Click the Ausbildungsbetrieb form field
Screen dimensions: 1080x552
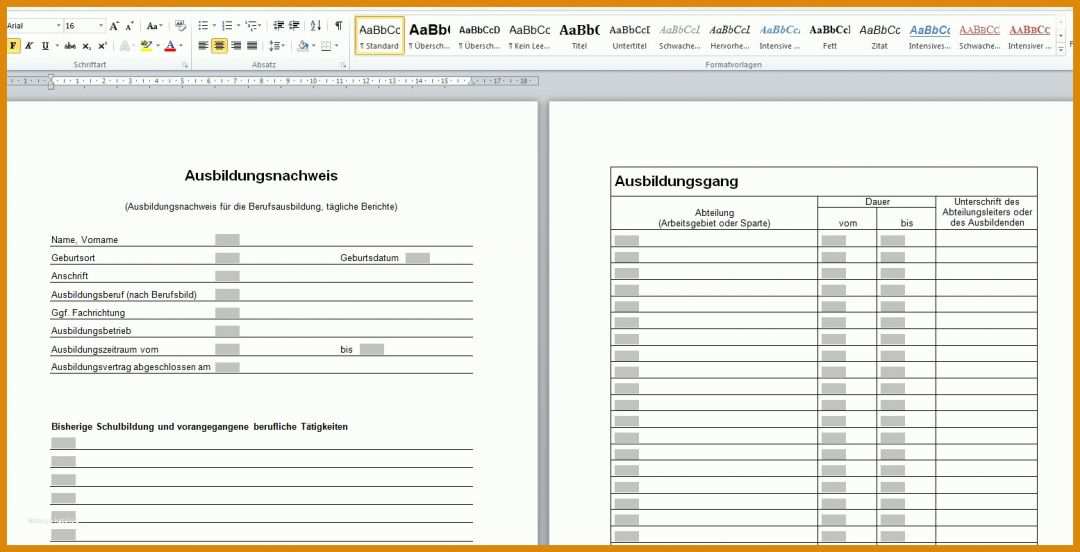(227, 331)
